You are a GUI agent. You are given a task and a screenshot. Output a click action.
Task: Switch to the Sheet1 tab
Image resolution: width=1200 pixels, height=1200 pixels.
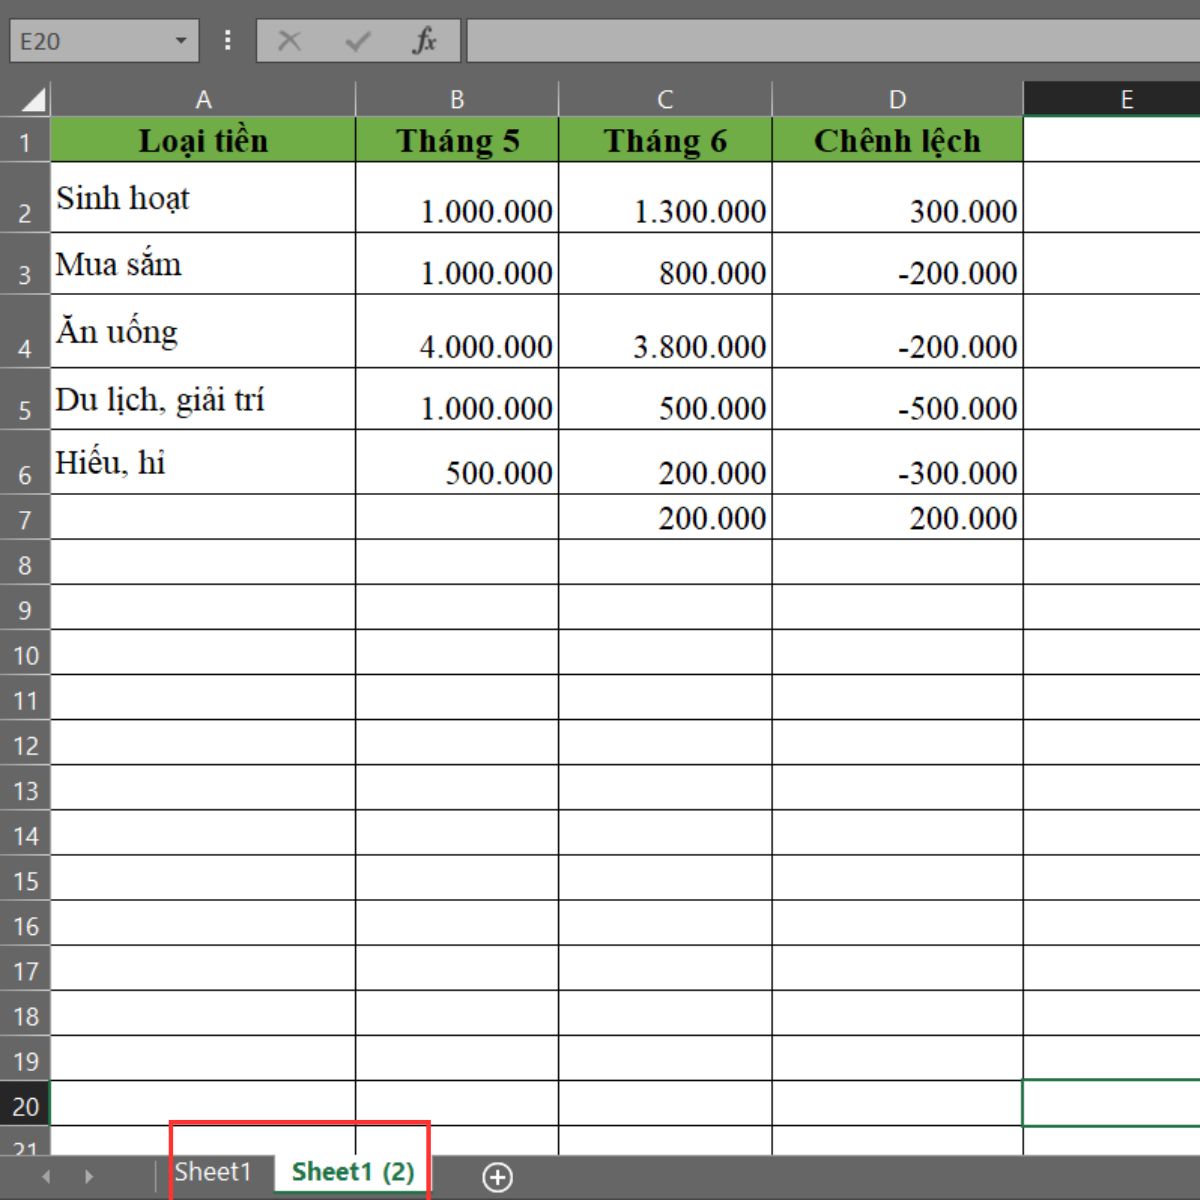213,1172
